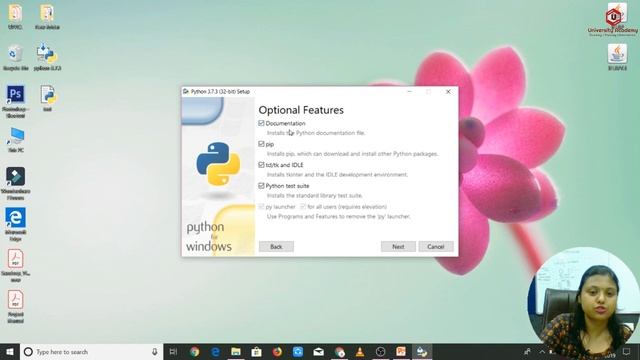This screenshot has height=360, width=640.
Task: Open Google Chrome from the taskbar
Action: tap(195, 352)
